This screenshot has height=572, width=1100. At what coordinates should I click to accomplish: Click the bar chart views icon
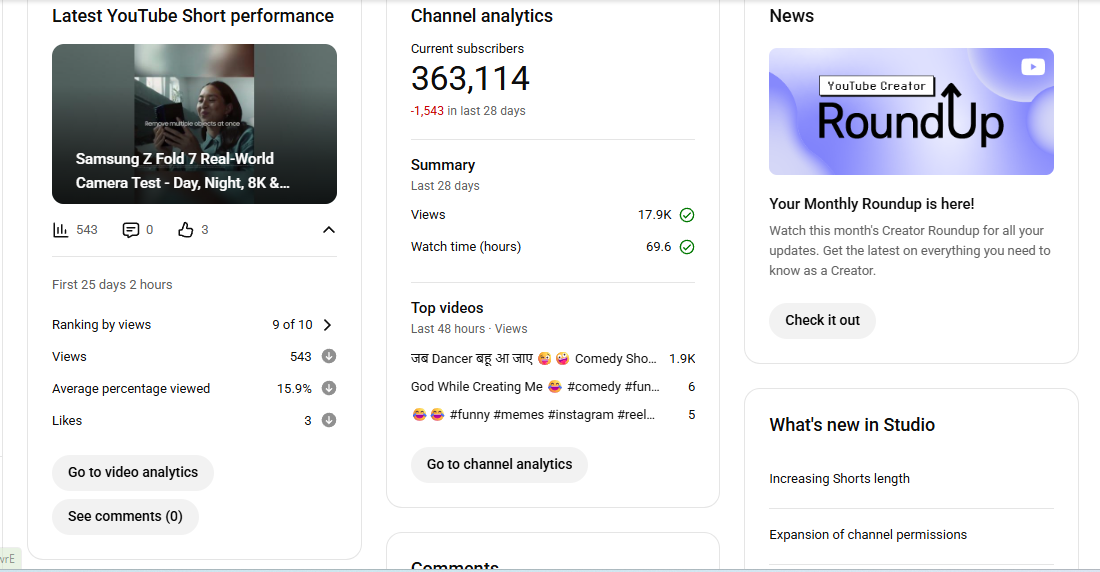click(x=61, y=230)
